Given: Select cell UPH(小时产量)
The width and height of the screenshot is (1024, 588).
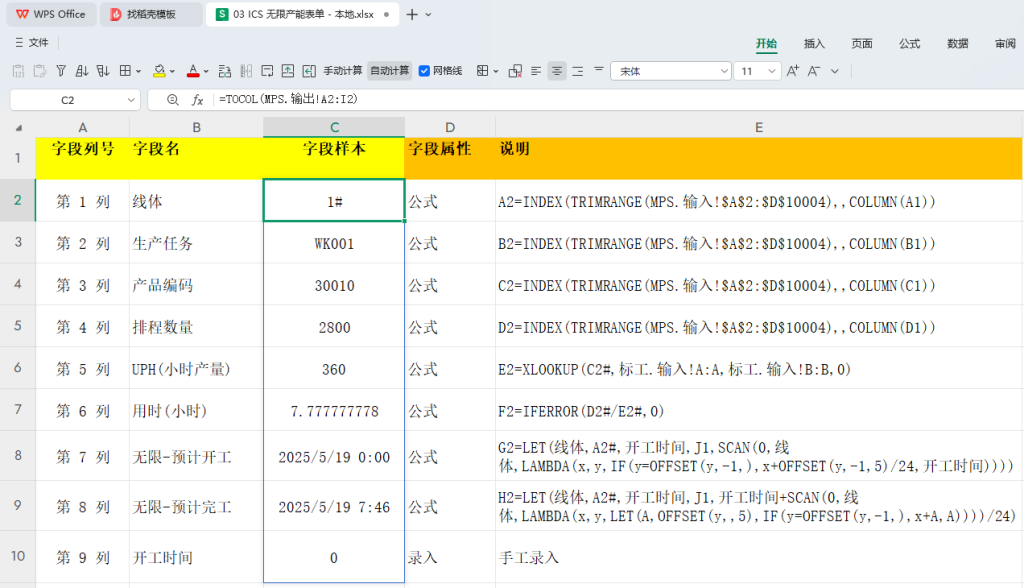Looking at the screenshot, I should [196, 368].
